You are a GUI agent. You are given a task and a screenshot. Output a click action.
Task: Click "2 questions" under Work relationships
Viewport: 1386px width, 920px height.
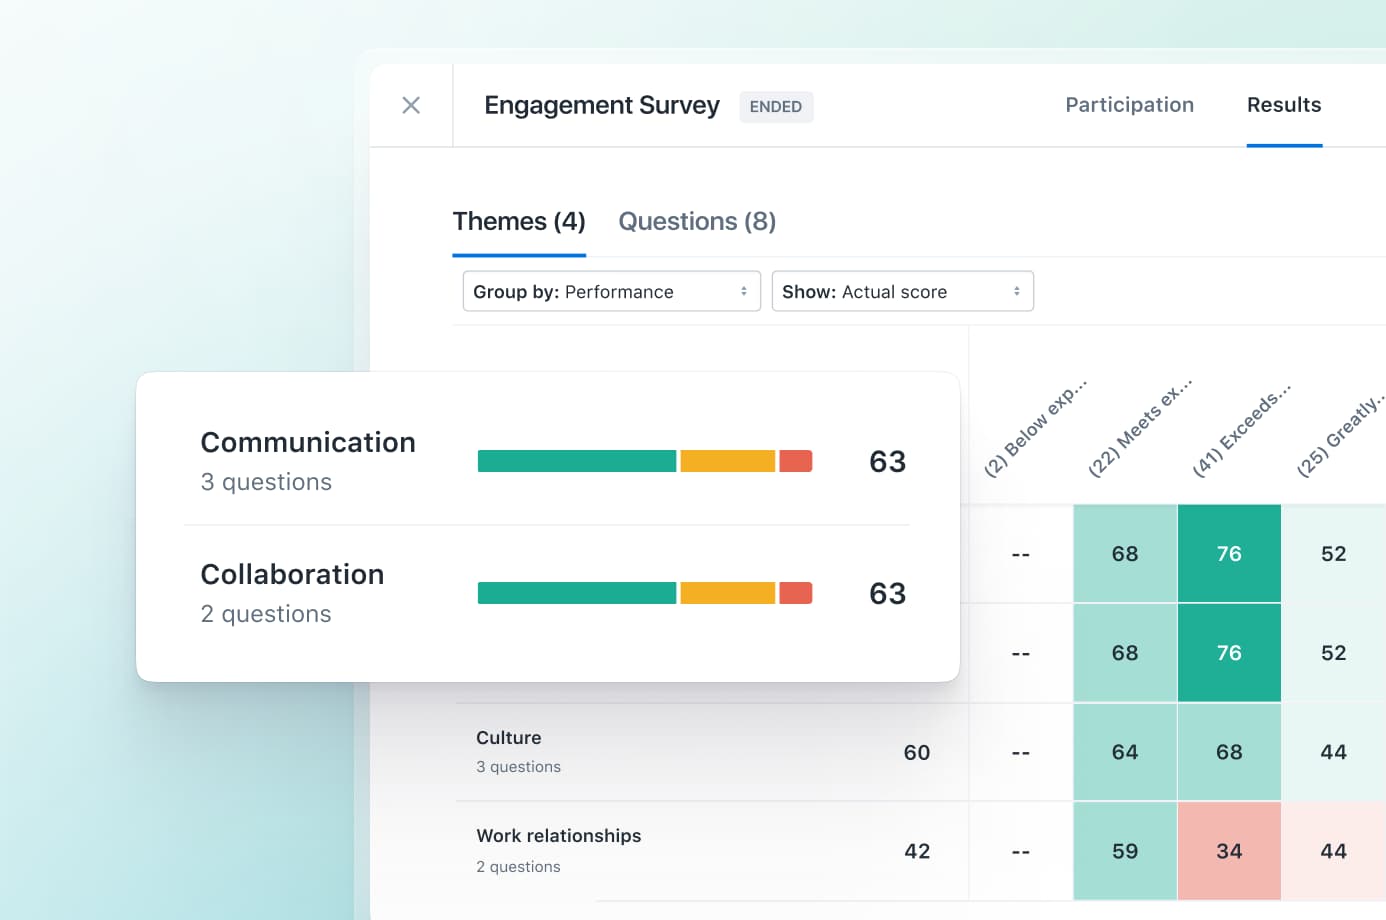coord(518,867)
